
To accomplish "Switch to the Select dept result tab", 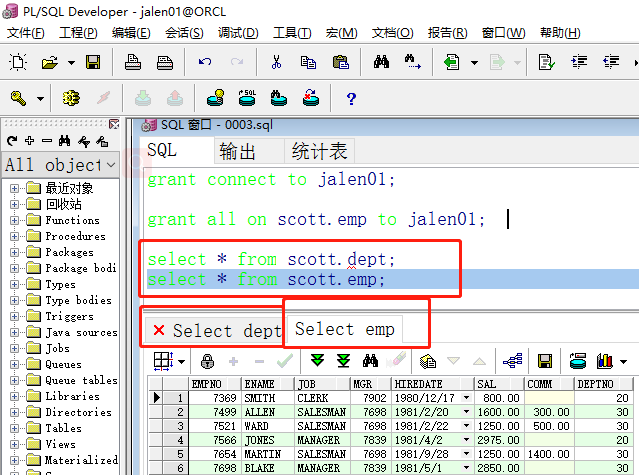I will pyautogui.click(x=215, y=330).
